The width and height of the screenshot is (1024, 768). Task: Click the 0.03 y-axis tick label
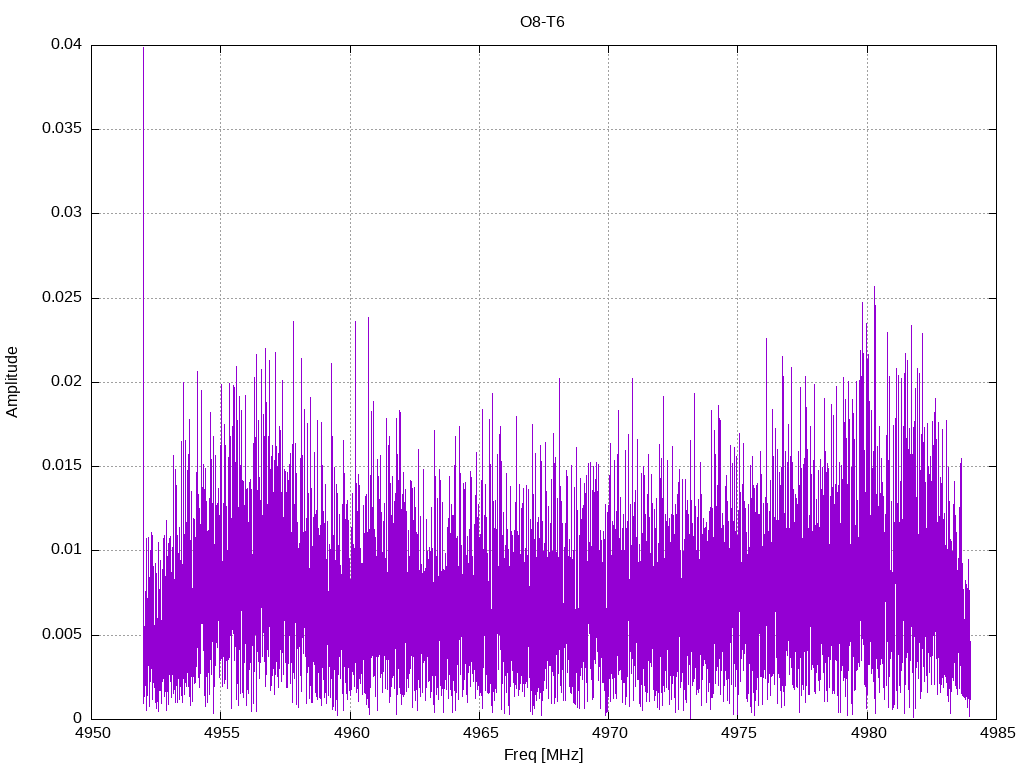click(65, 213)
